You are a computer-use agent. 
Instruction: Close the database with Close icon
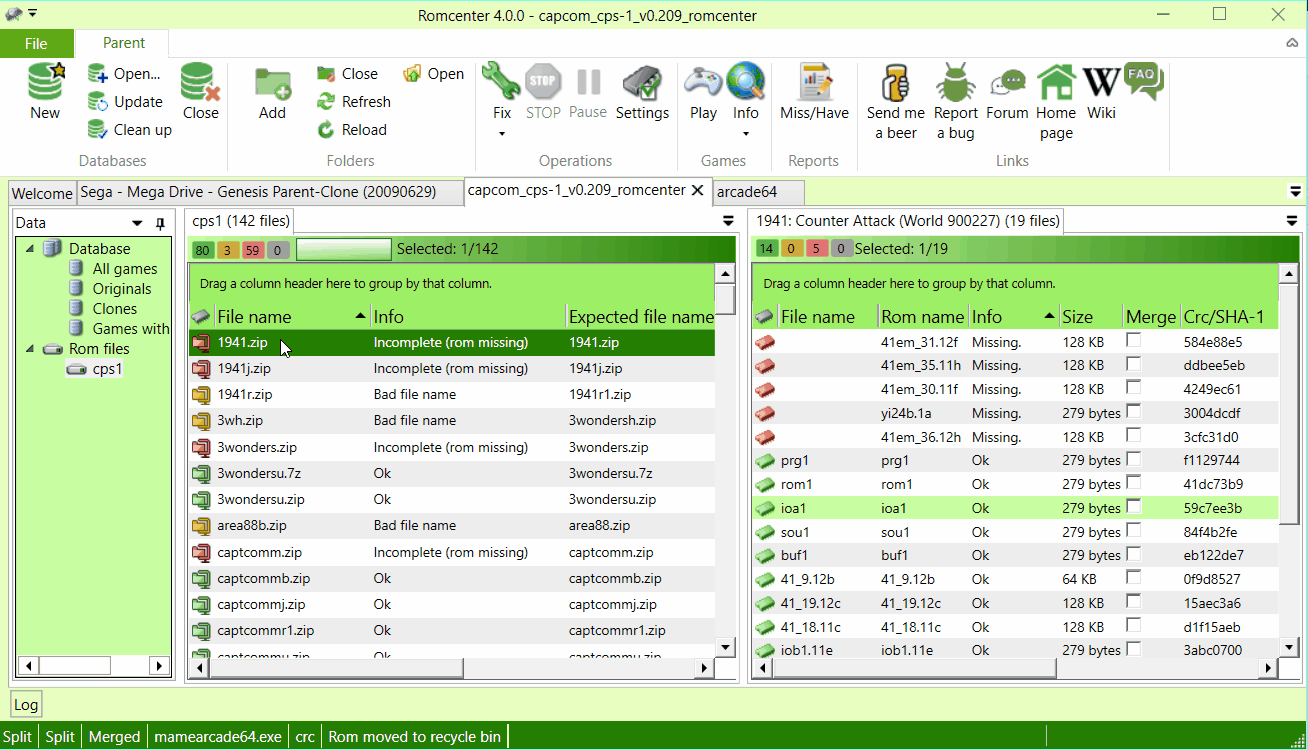point(200,80)
